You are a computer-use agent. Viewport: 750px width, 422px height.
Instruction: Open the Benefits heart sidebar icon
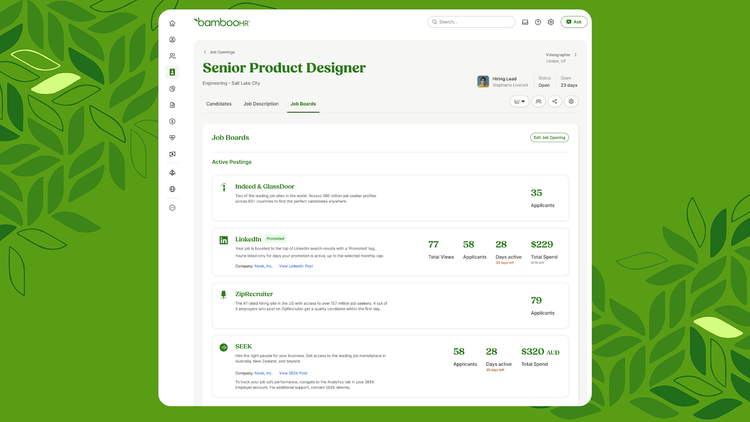coord(172,137)
